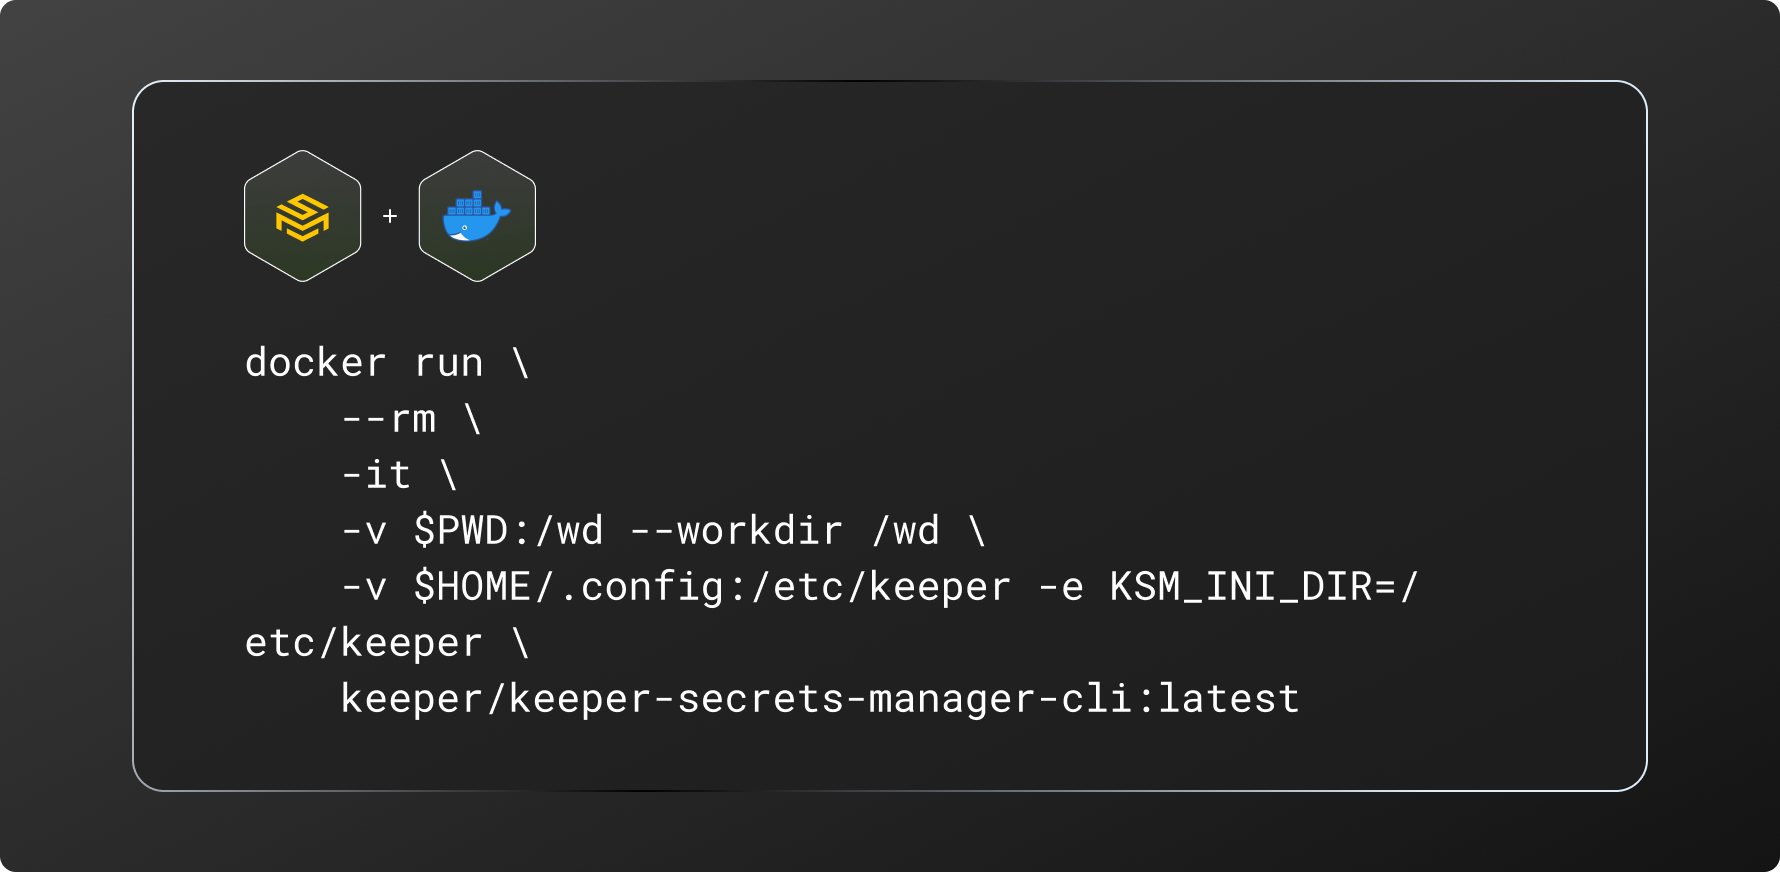This screenshot has height=872, width=1780.
Task: Click the backslash after "--rm"
Action: pyautogui.click(x=473, y=419)
